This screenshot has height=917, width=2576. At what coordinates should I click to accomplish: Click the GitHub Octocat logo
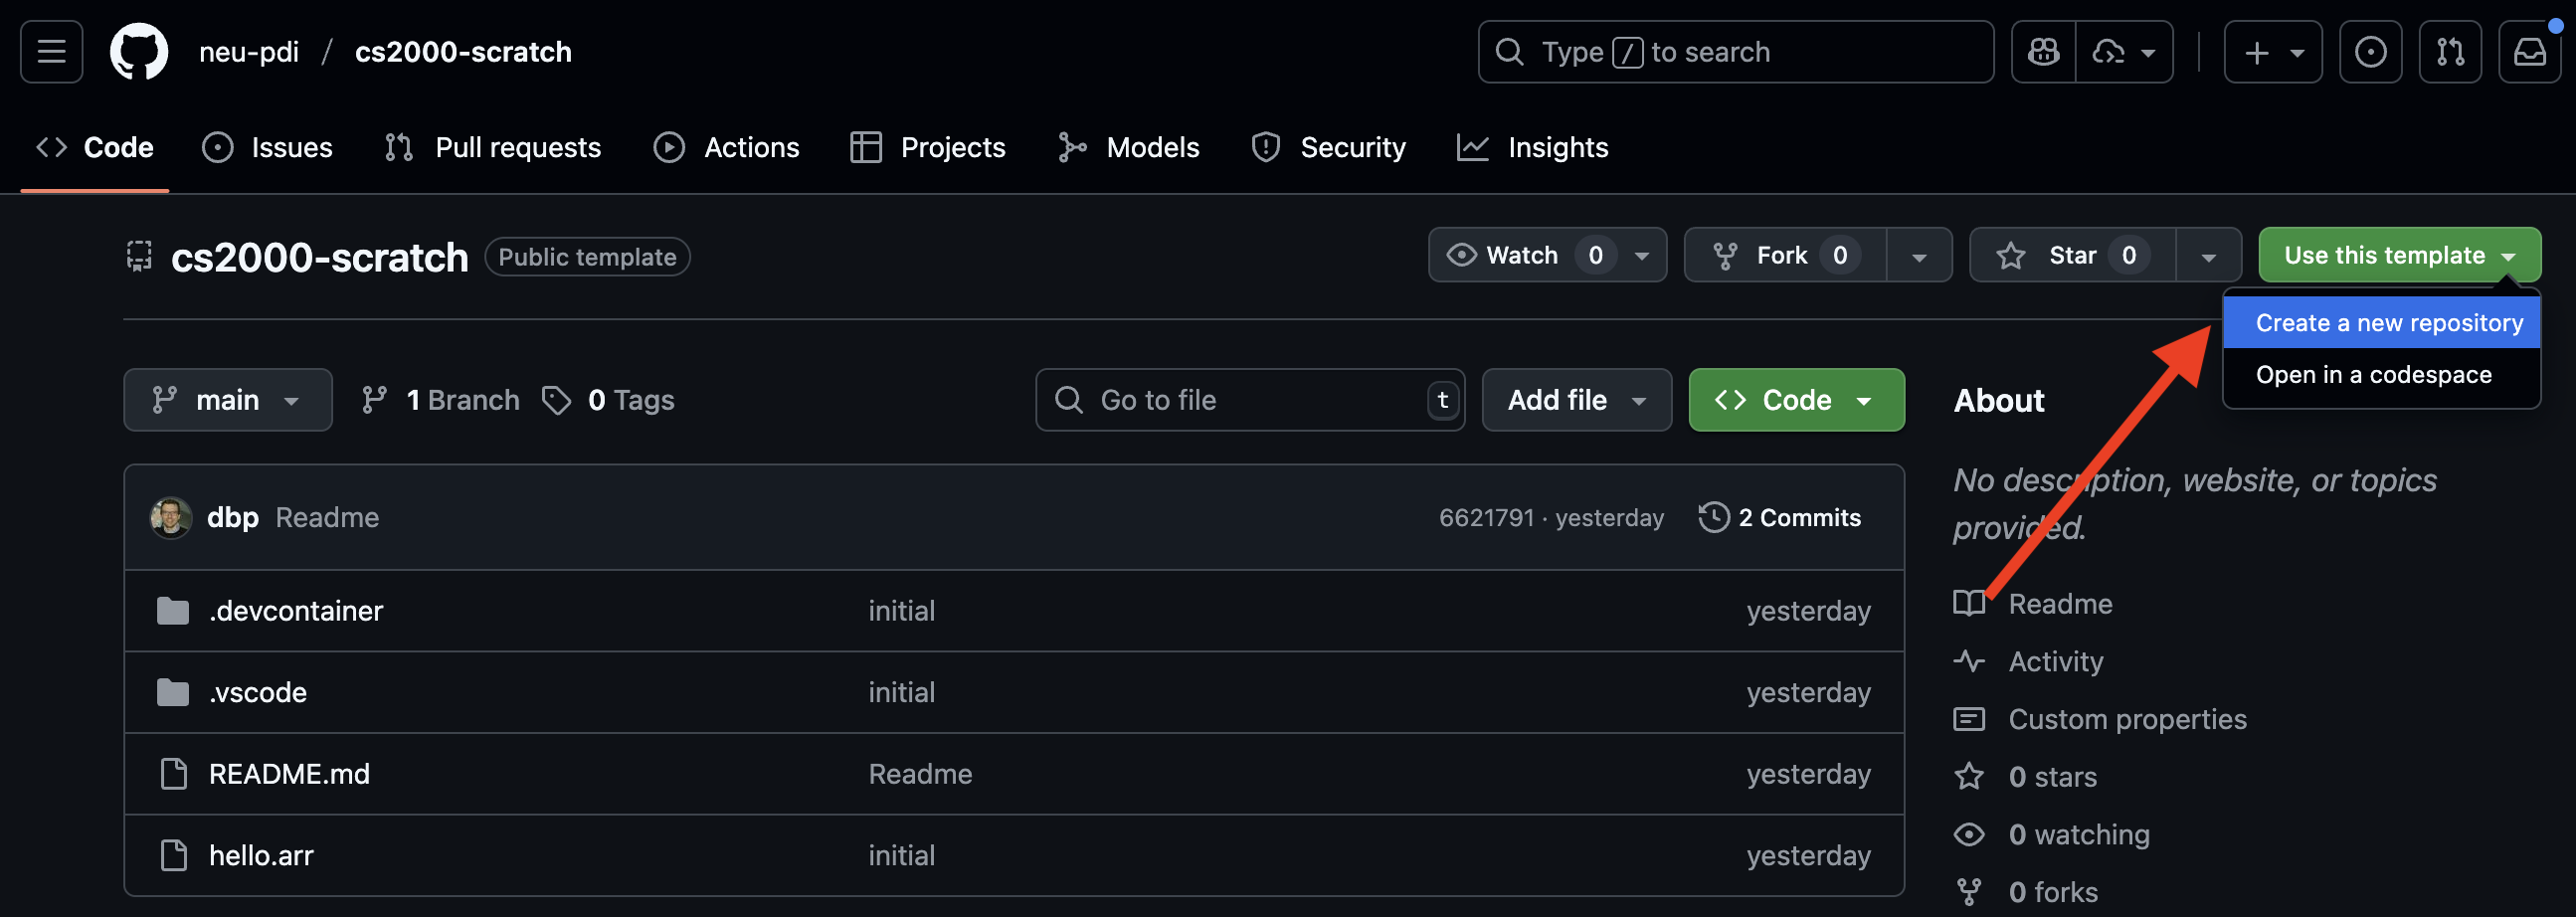(139, 52)
